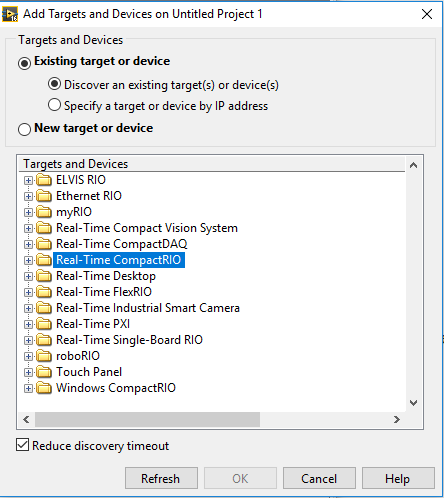Viewport: 444px width, 498px height.
Task: Select the Real-Time PXI folder icon
Action: tap(44, 324)
